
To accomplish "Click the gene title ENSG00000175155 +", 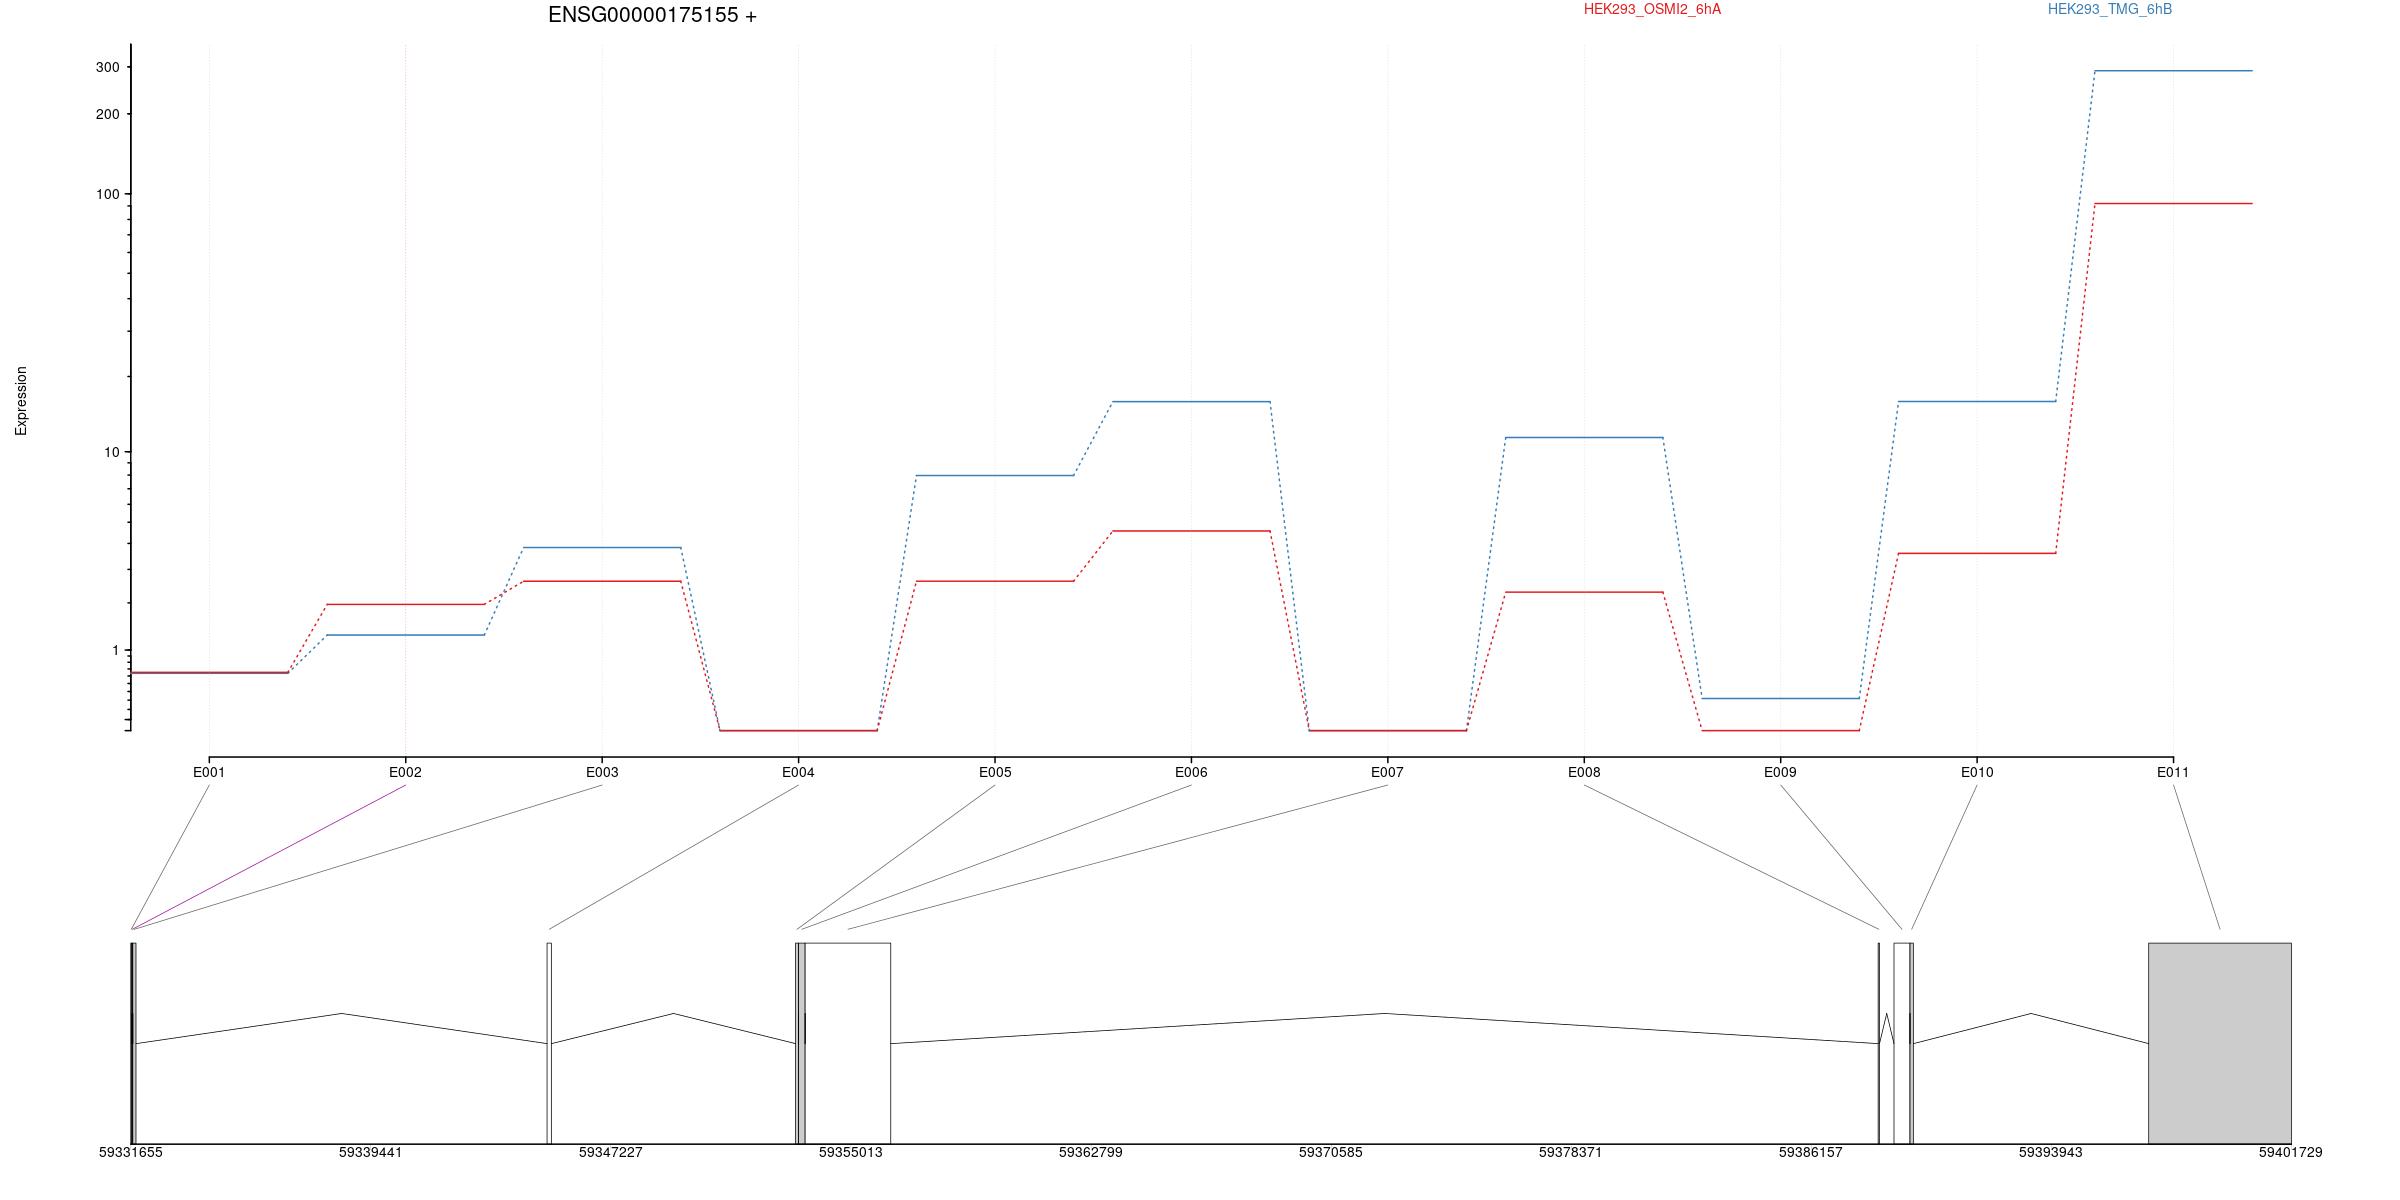I will pyautogui.click(x=652, y=15).
